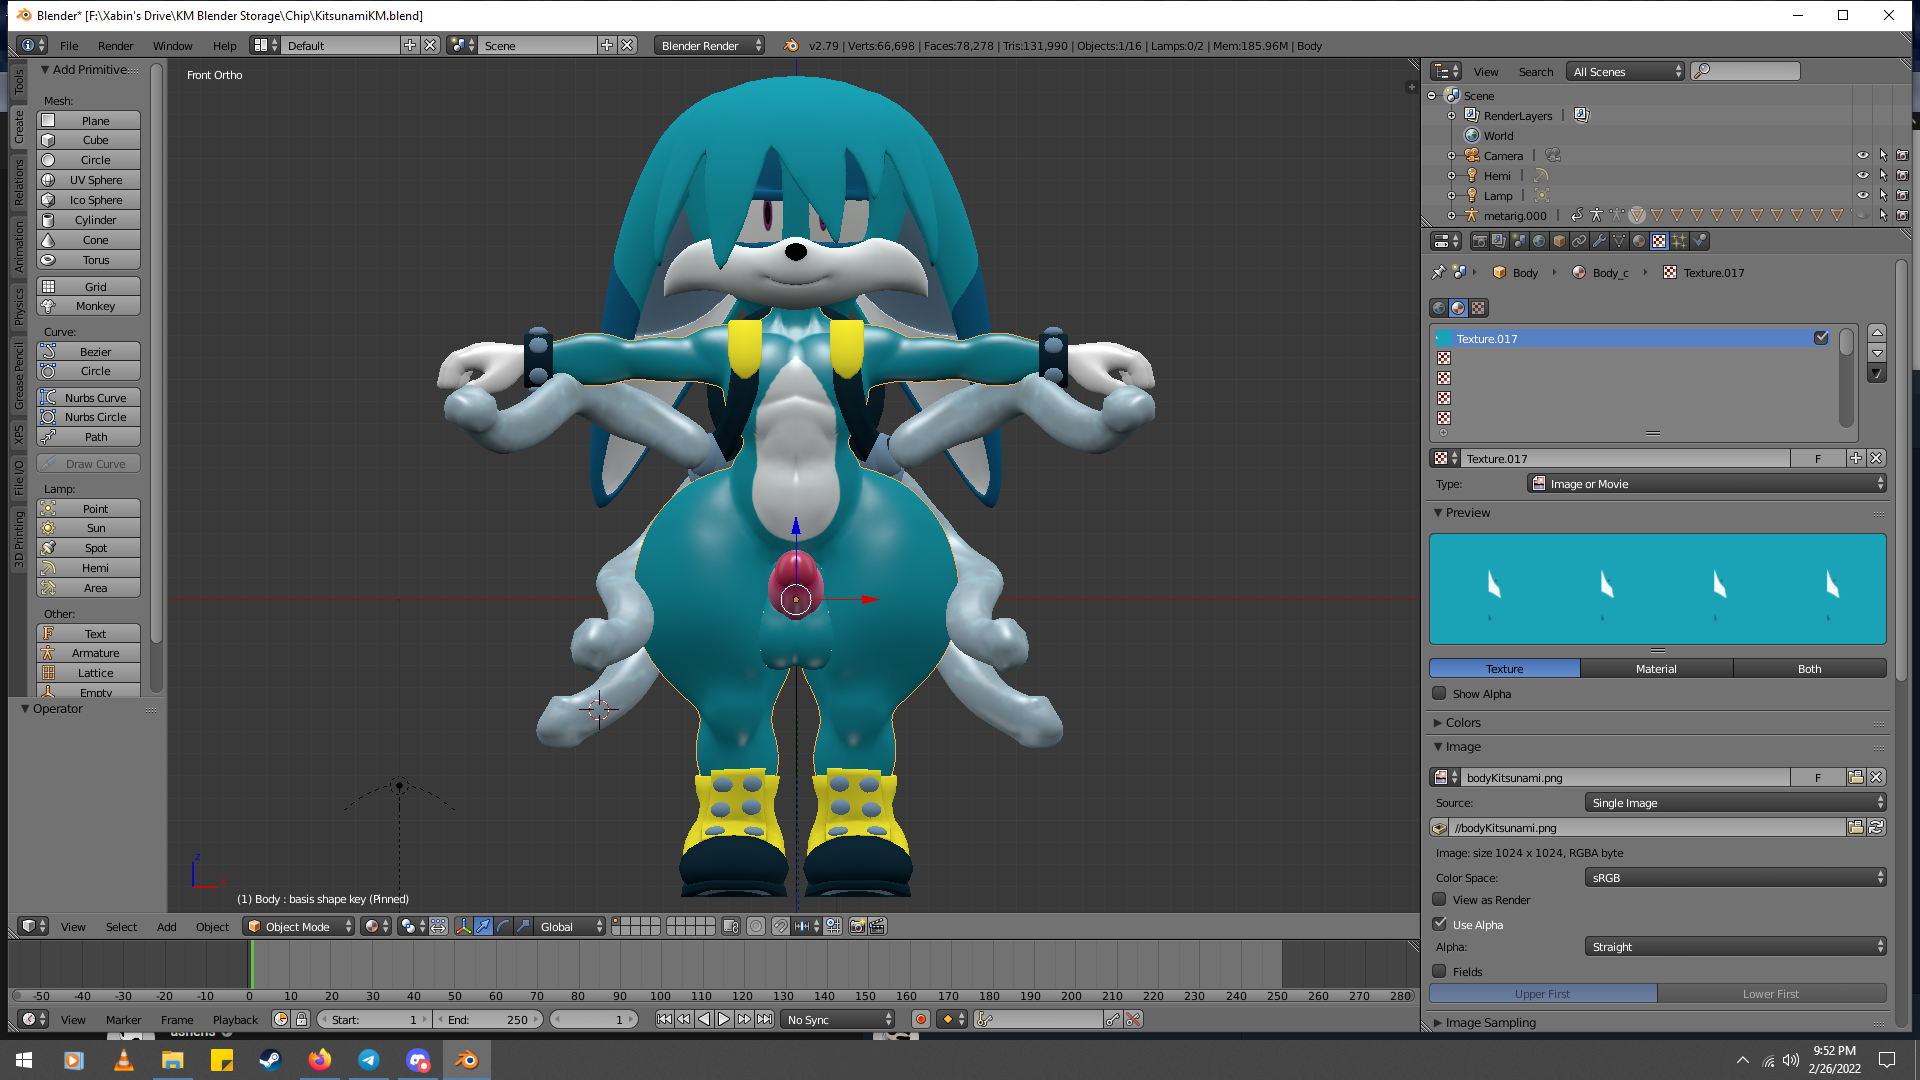Disable the Use Alpha checkbox
1920x1080 pixels.
click(x=1439, y=924)
